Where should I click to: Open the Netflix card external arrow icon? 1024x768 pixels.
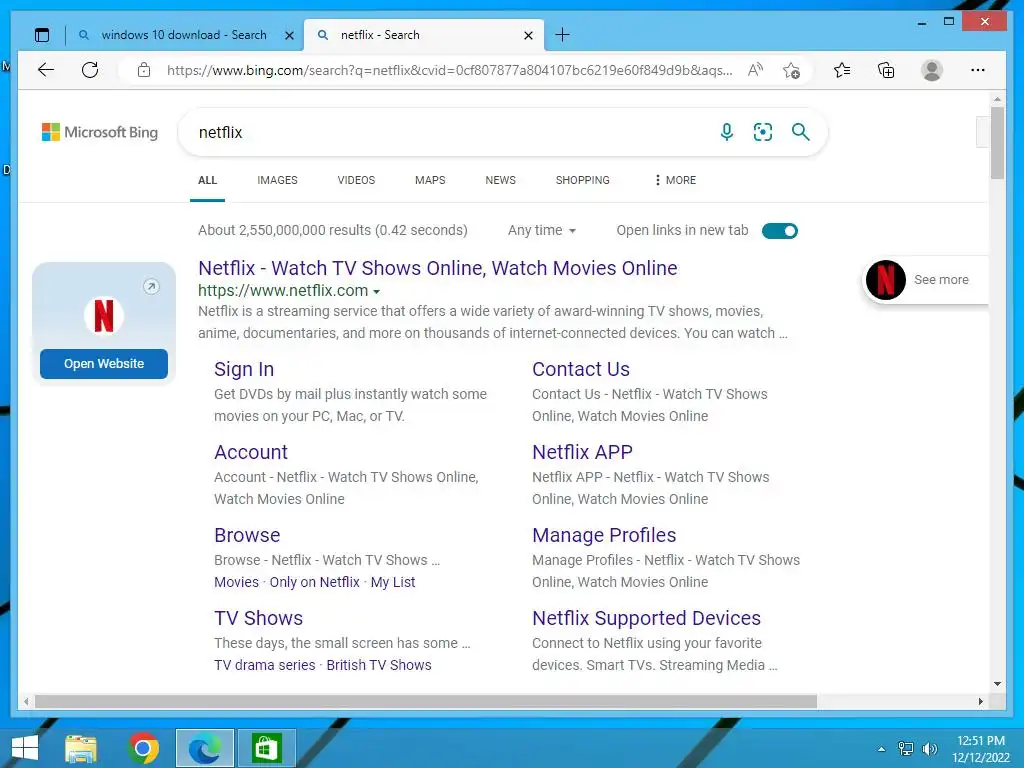pyautogui.click(x=151, y=286)
